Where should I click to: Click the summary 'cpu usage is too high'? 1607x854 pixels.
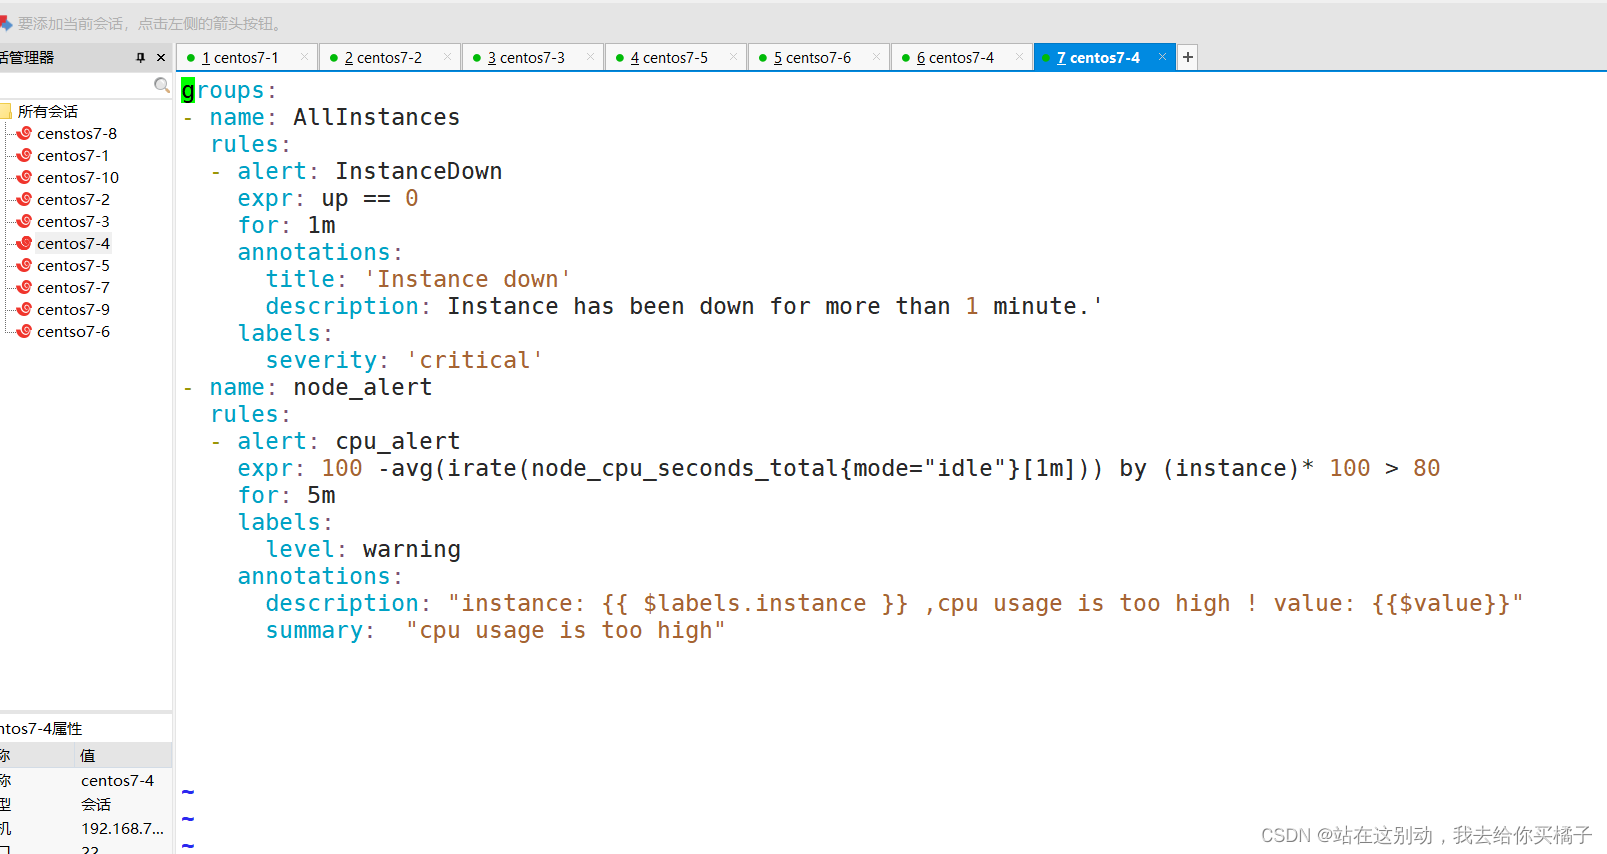(565, 631)
